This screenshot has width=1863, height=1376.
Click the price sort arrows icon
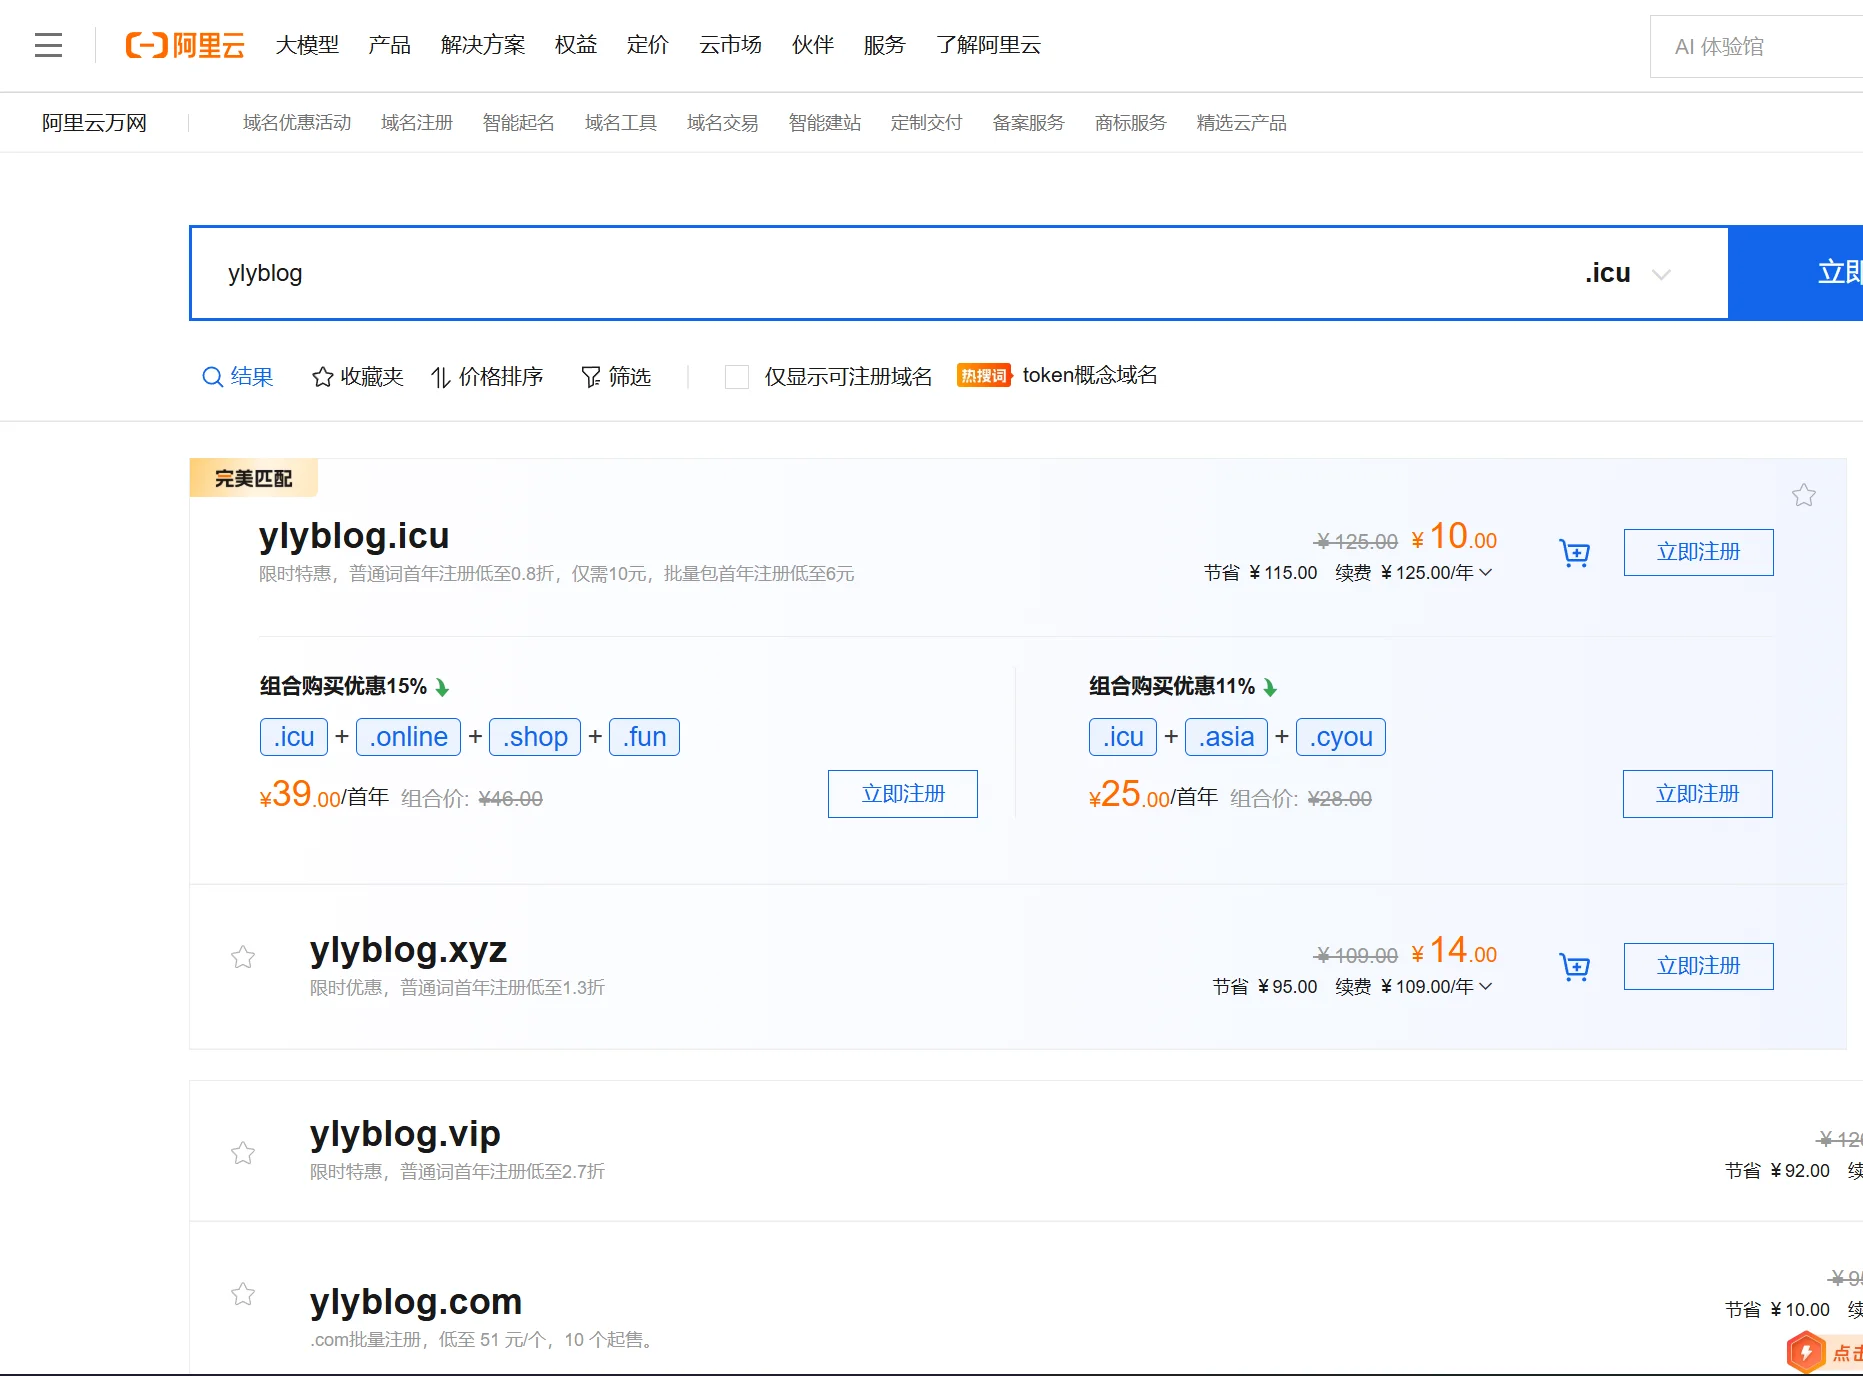tap(440, 377)
